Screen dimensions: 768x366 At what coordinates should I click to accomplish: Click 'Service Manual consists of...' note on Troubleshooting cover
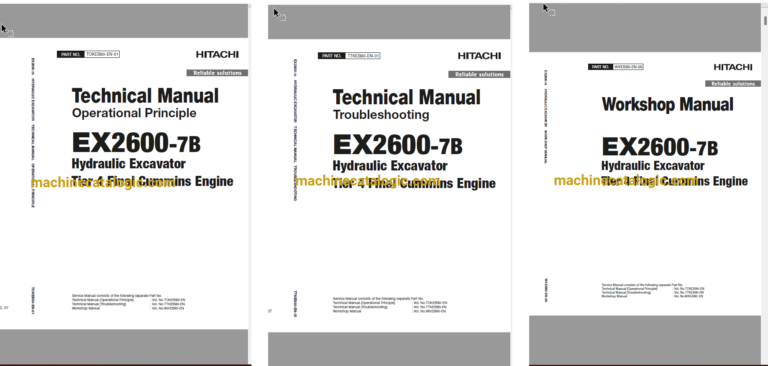point(390,305)
